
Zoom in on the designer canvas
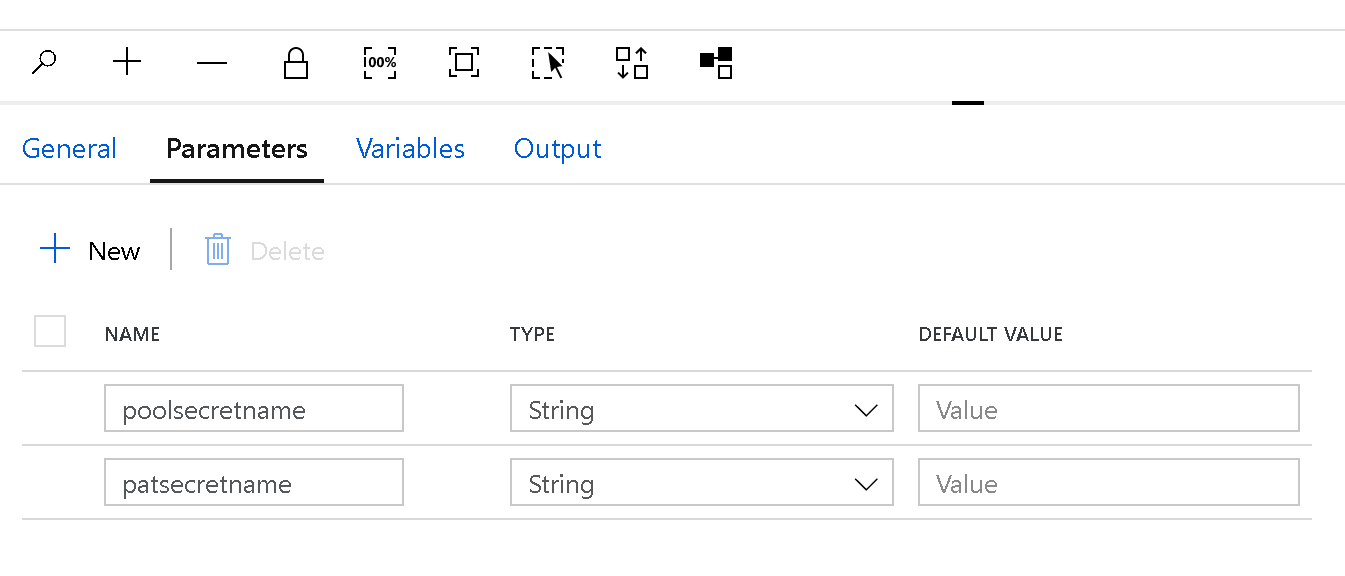pos(127,62)
